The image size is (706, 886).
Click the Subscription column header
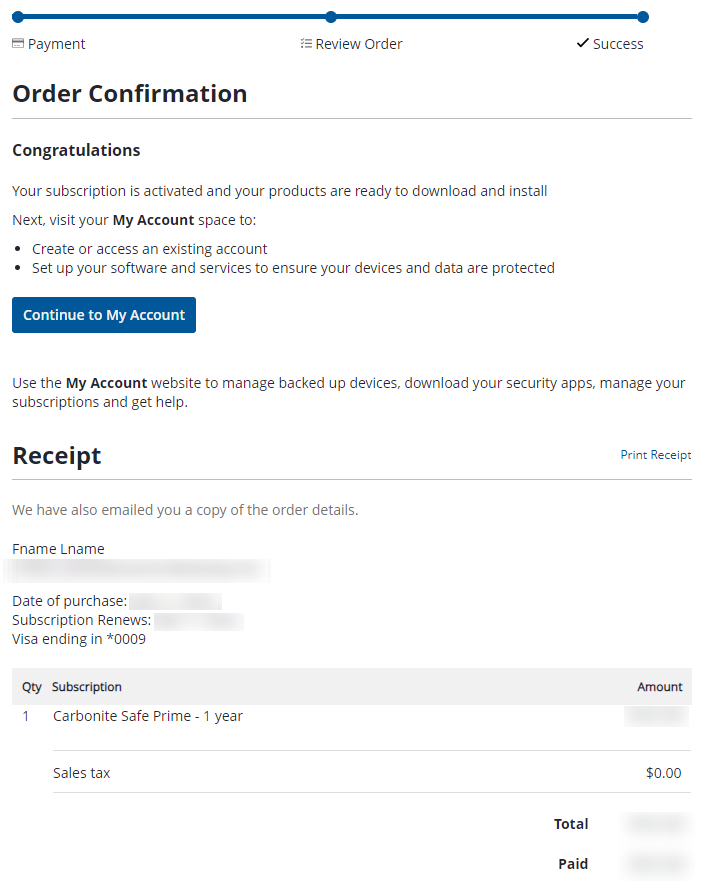87,687
